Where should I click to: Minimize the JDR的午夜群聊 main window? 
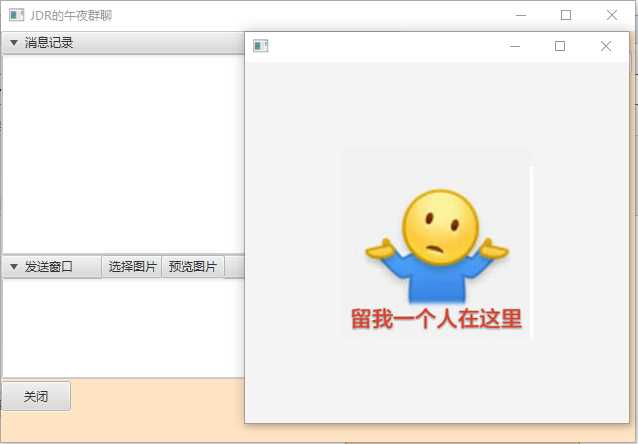[521, 15]
